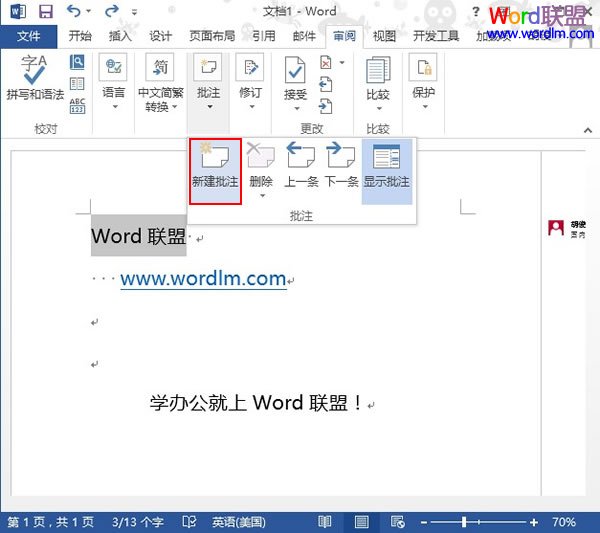Expand the 比较 dropdown arrow

coord(379,109)
